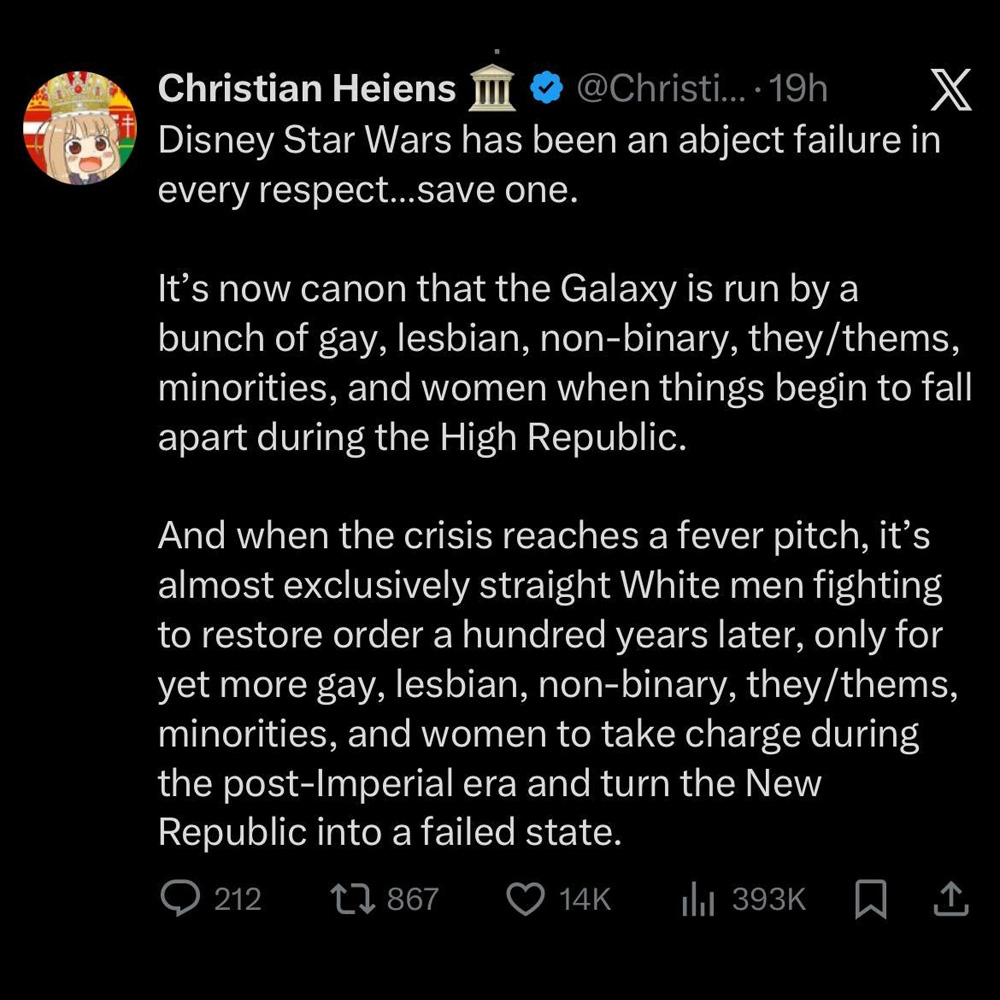Screen dimensions: 1000x1000
Task: Open the Christian Heiens profile name
Action: (x=307, y=90)
